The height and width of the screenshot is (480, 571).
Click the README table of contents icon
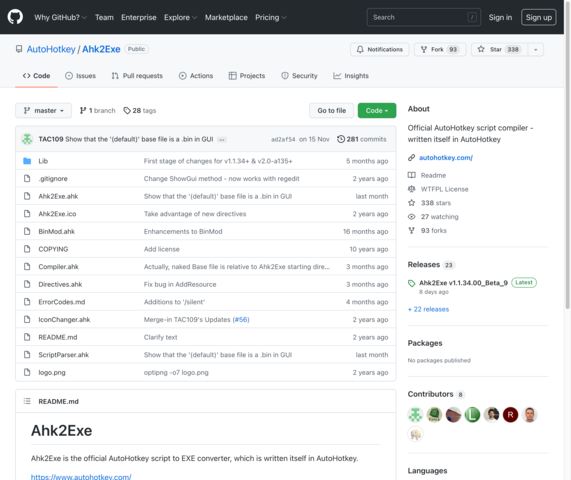(x=27, y=401)
